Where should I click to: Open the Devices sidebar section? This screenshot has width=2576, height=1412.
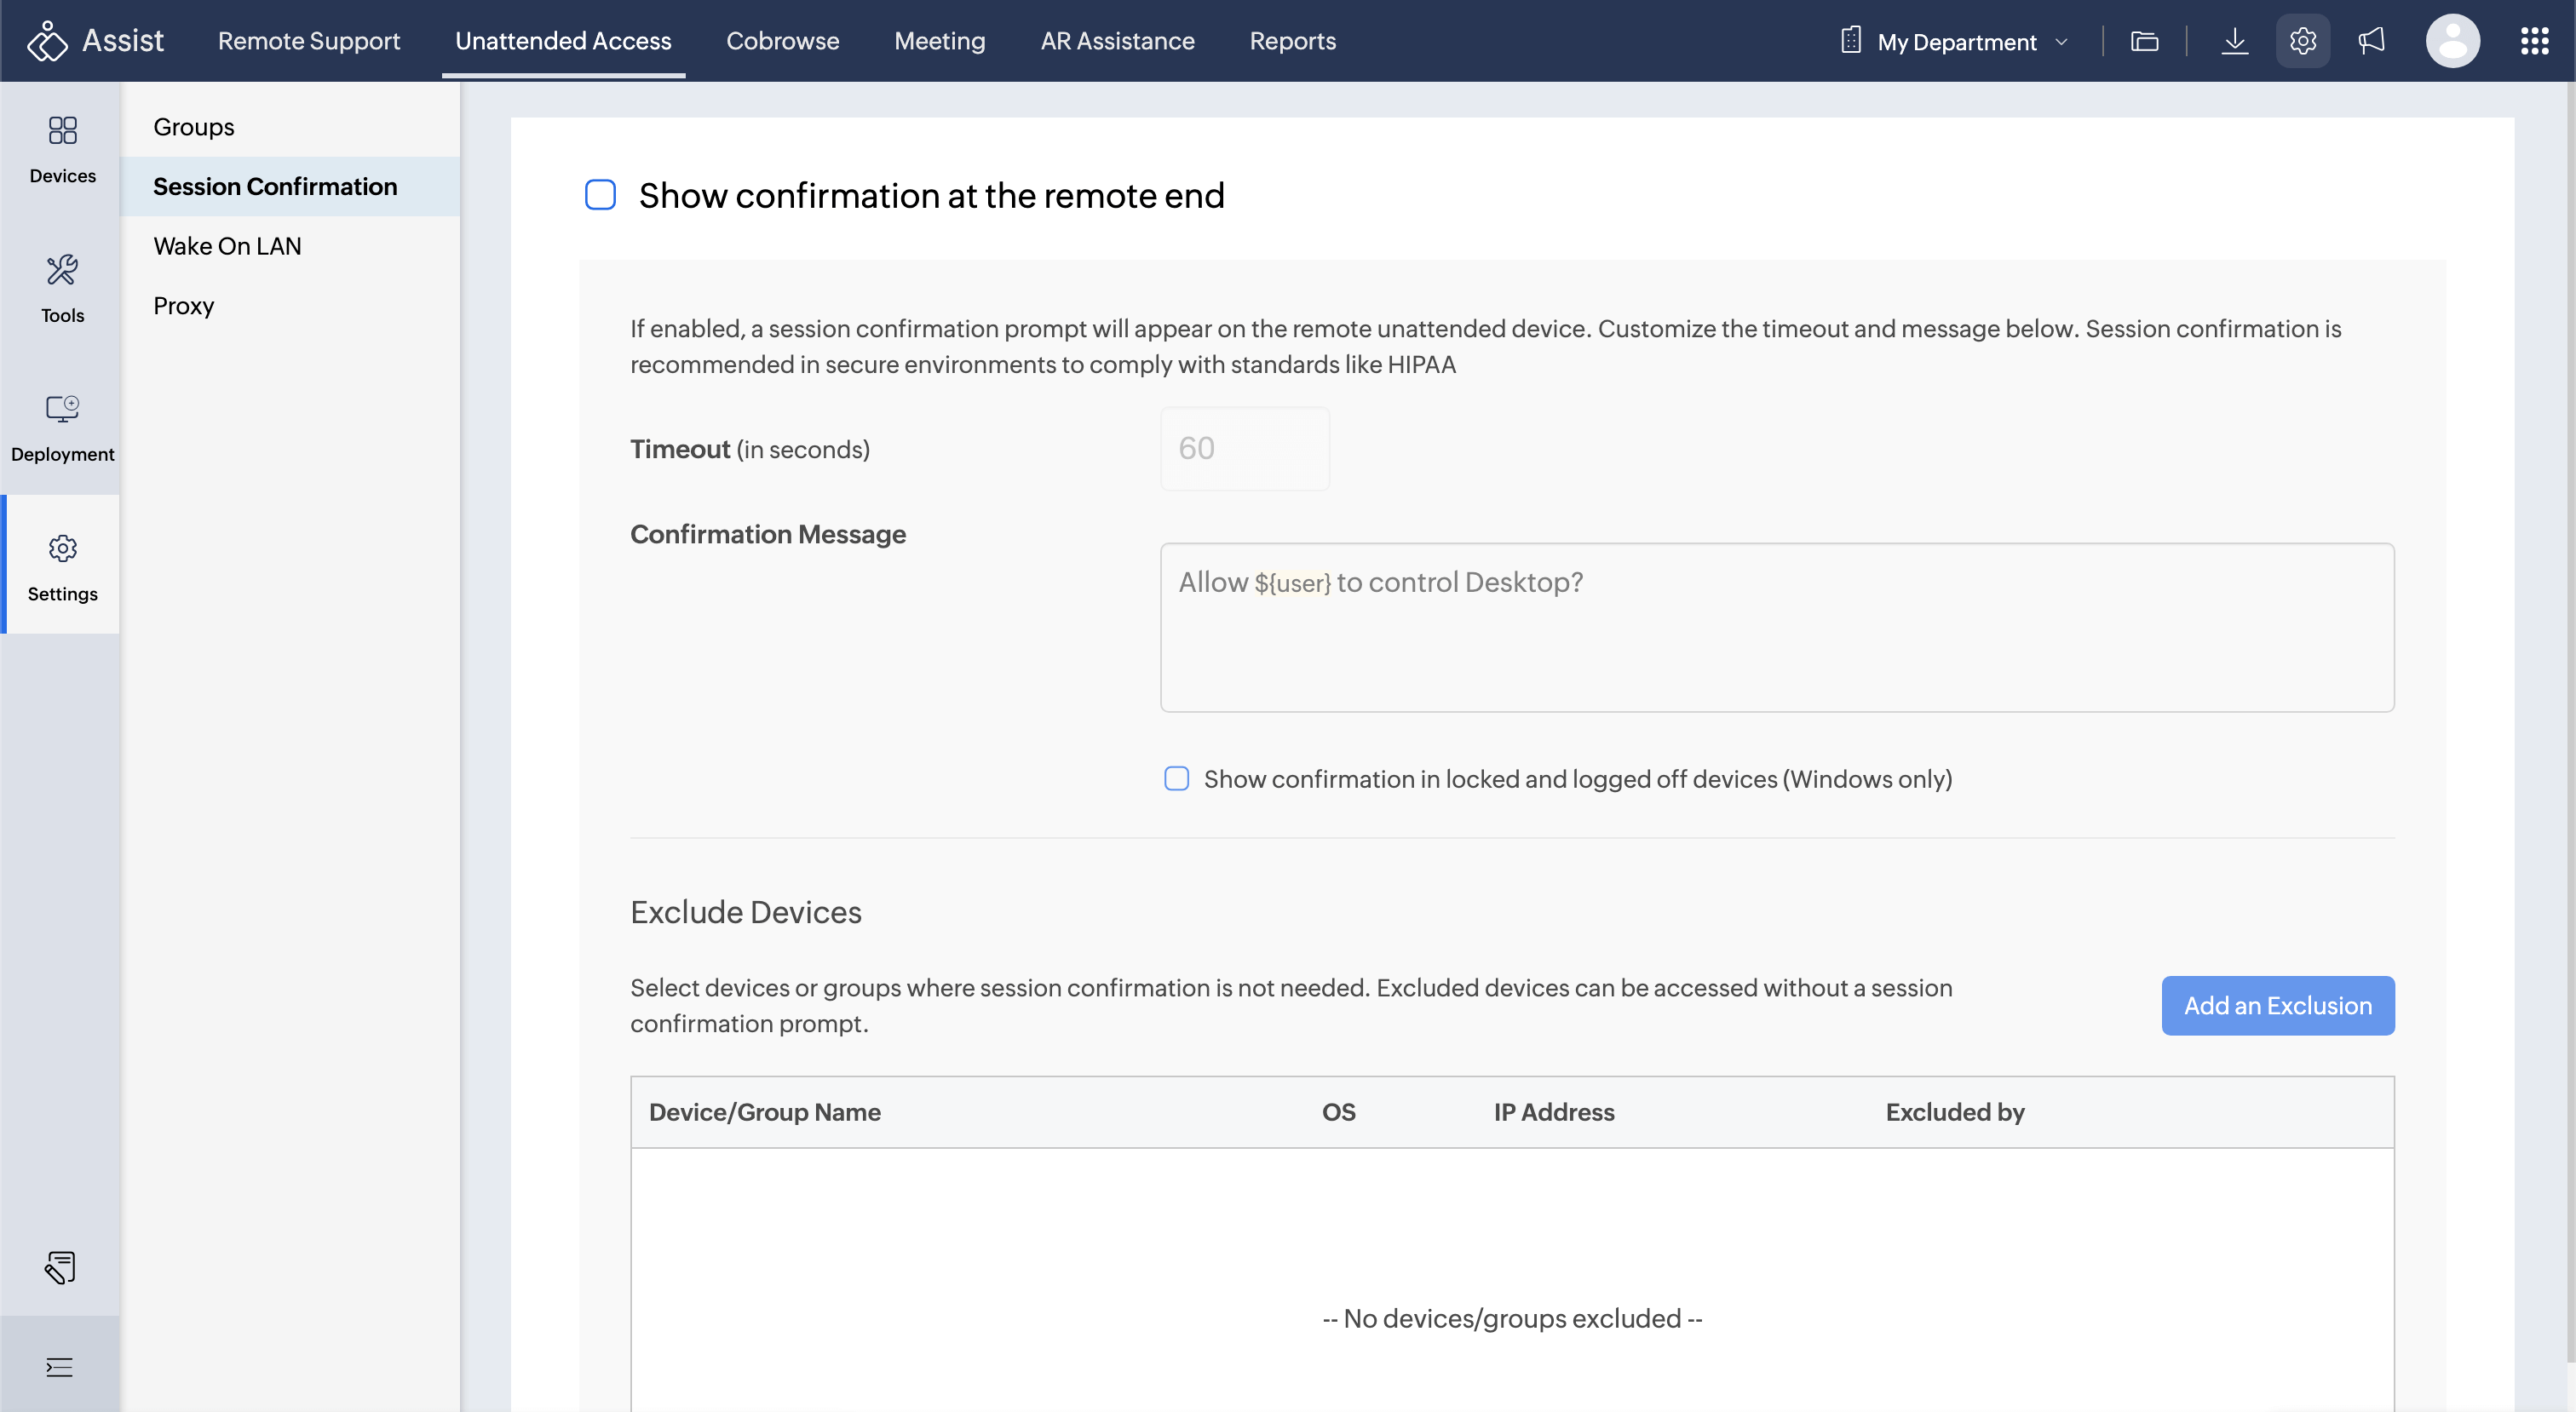[x=62, y=149]
